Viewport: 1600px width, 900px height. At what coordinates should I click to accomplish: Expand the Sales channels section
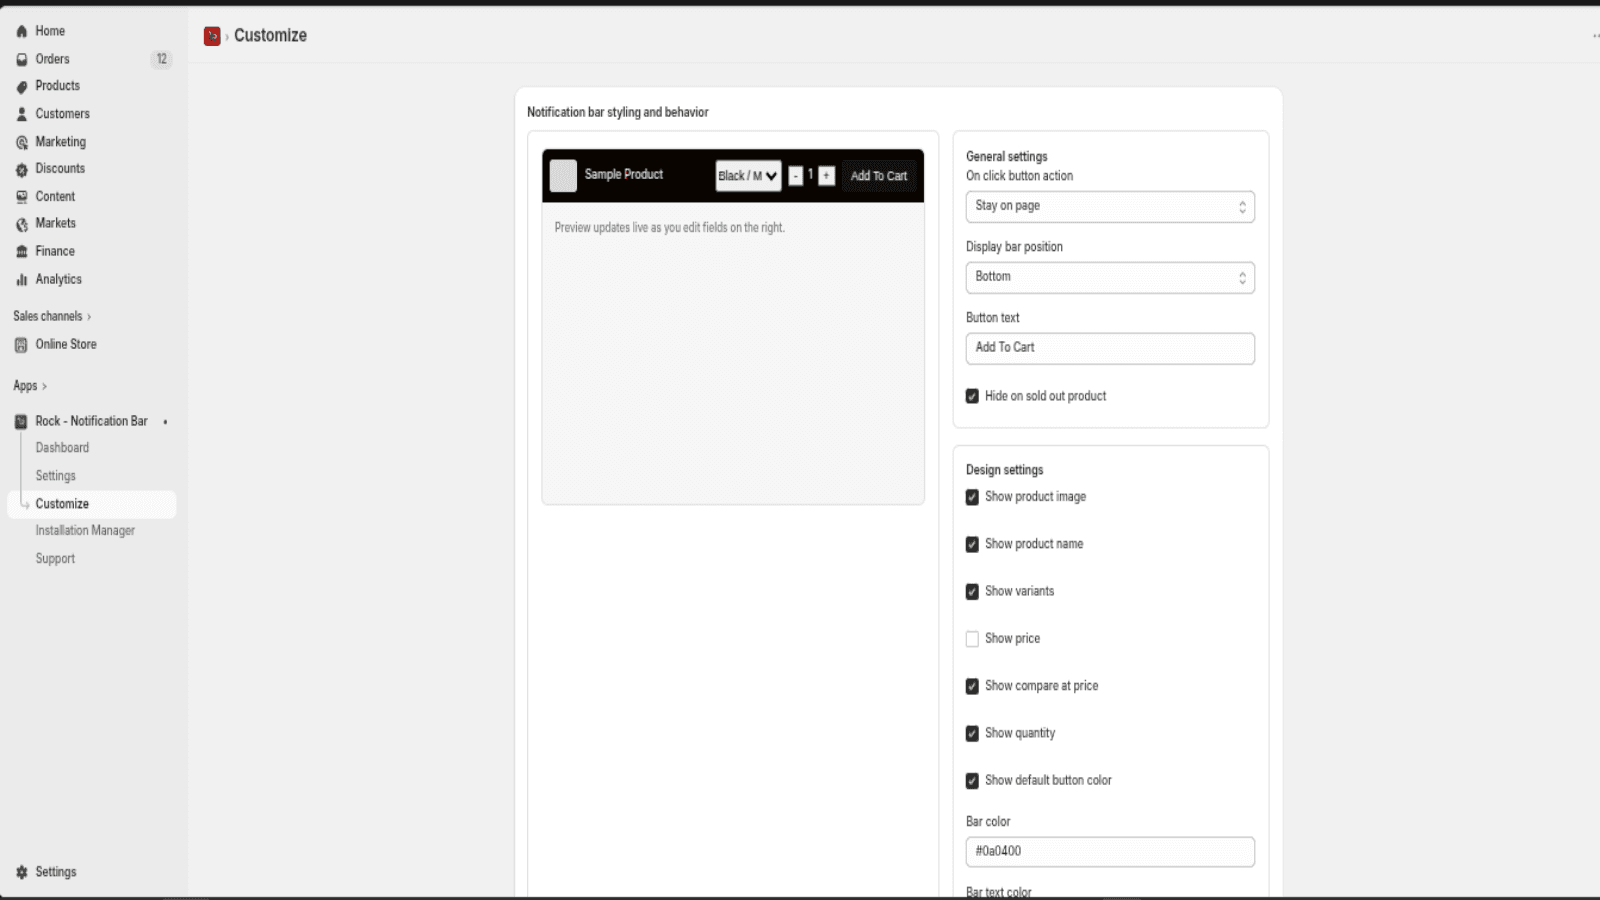(x=52, y=317)
